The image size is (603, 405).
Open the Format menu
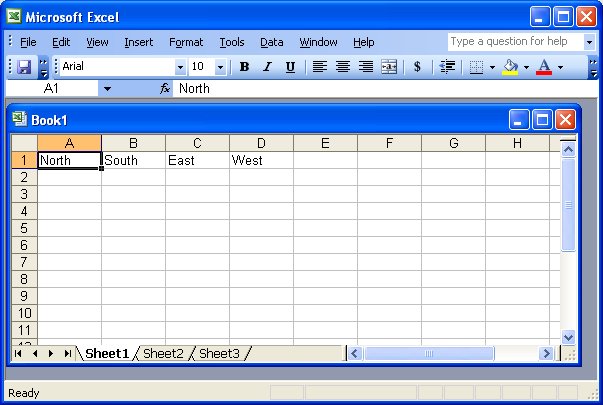(186, 42)
